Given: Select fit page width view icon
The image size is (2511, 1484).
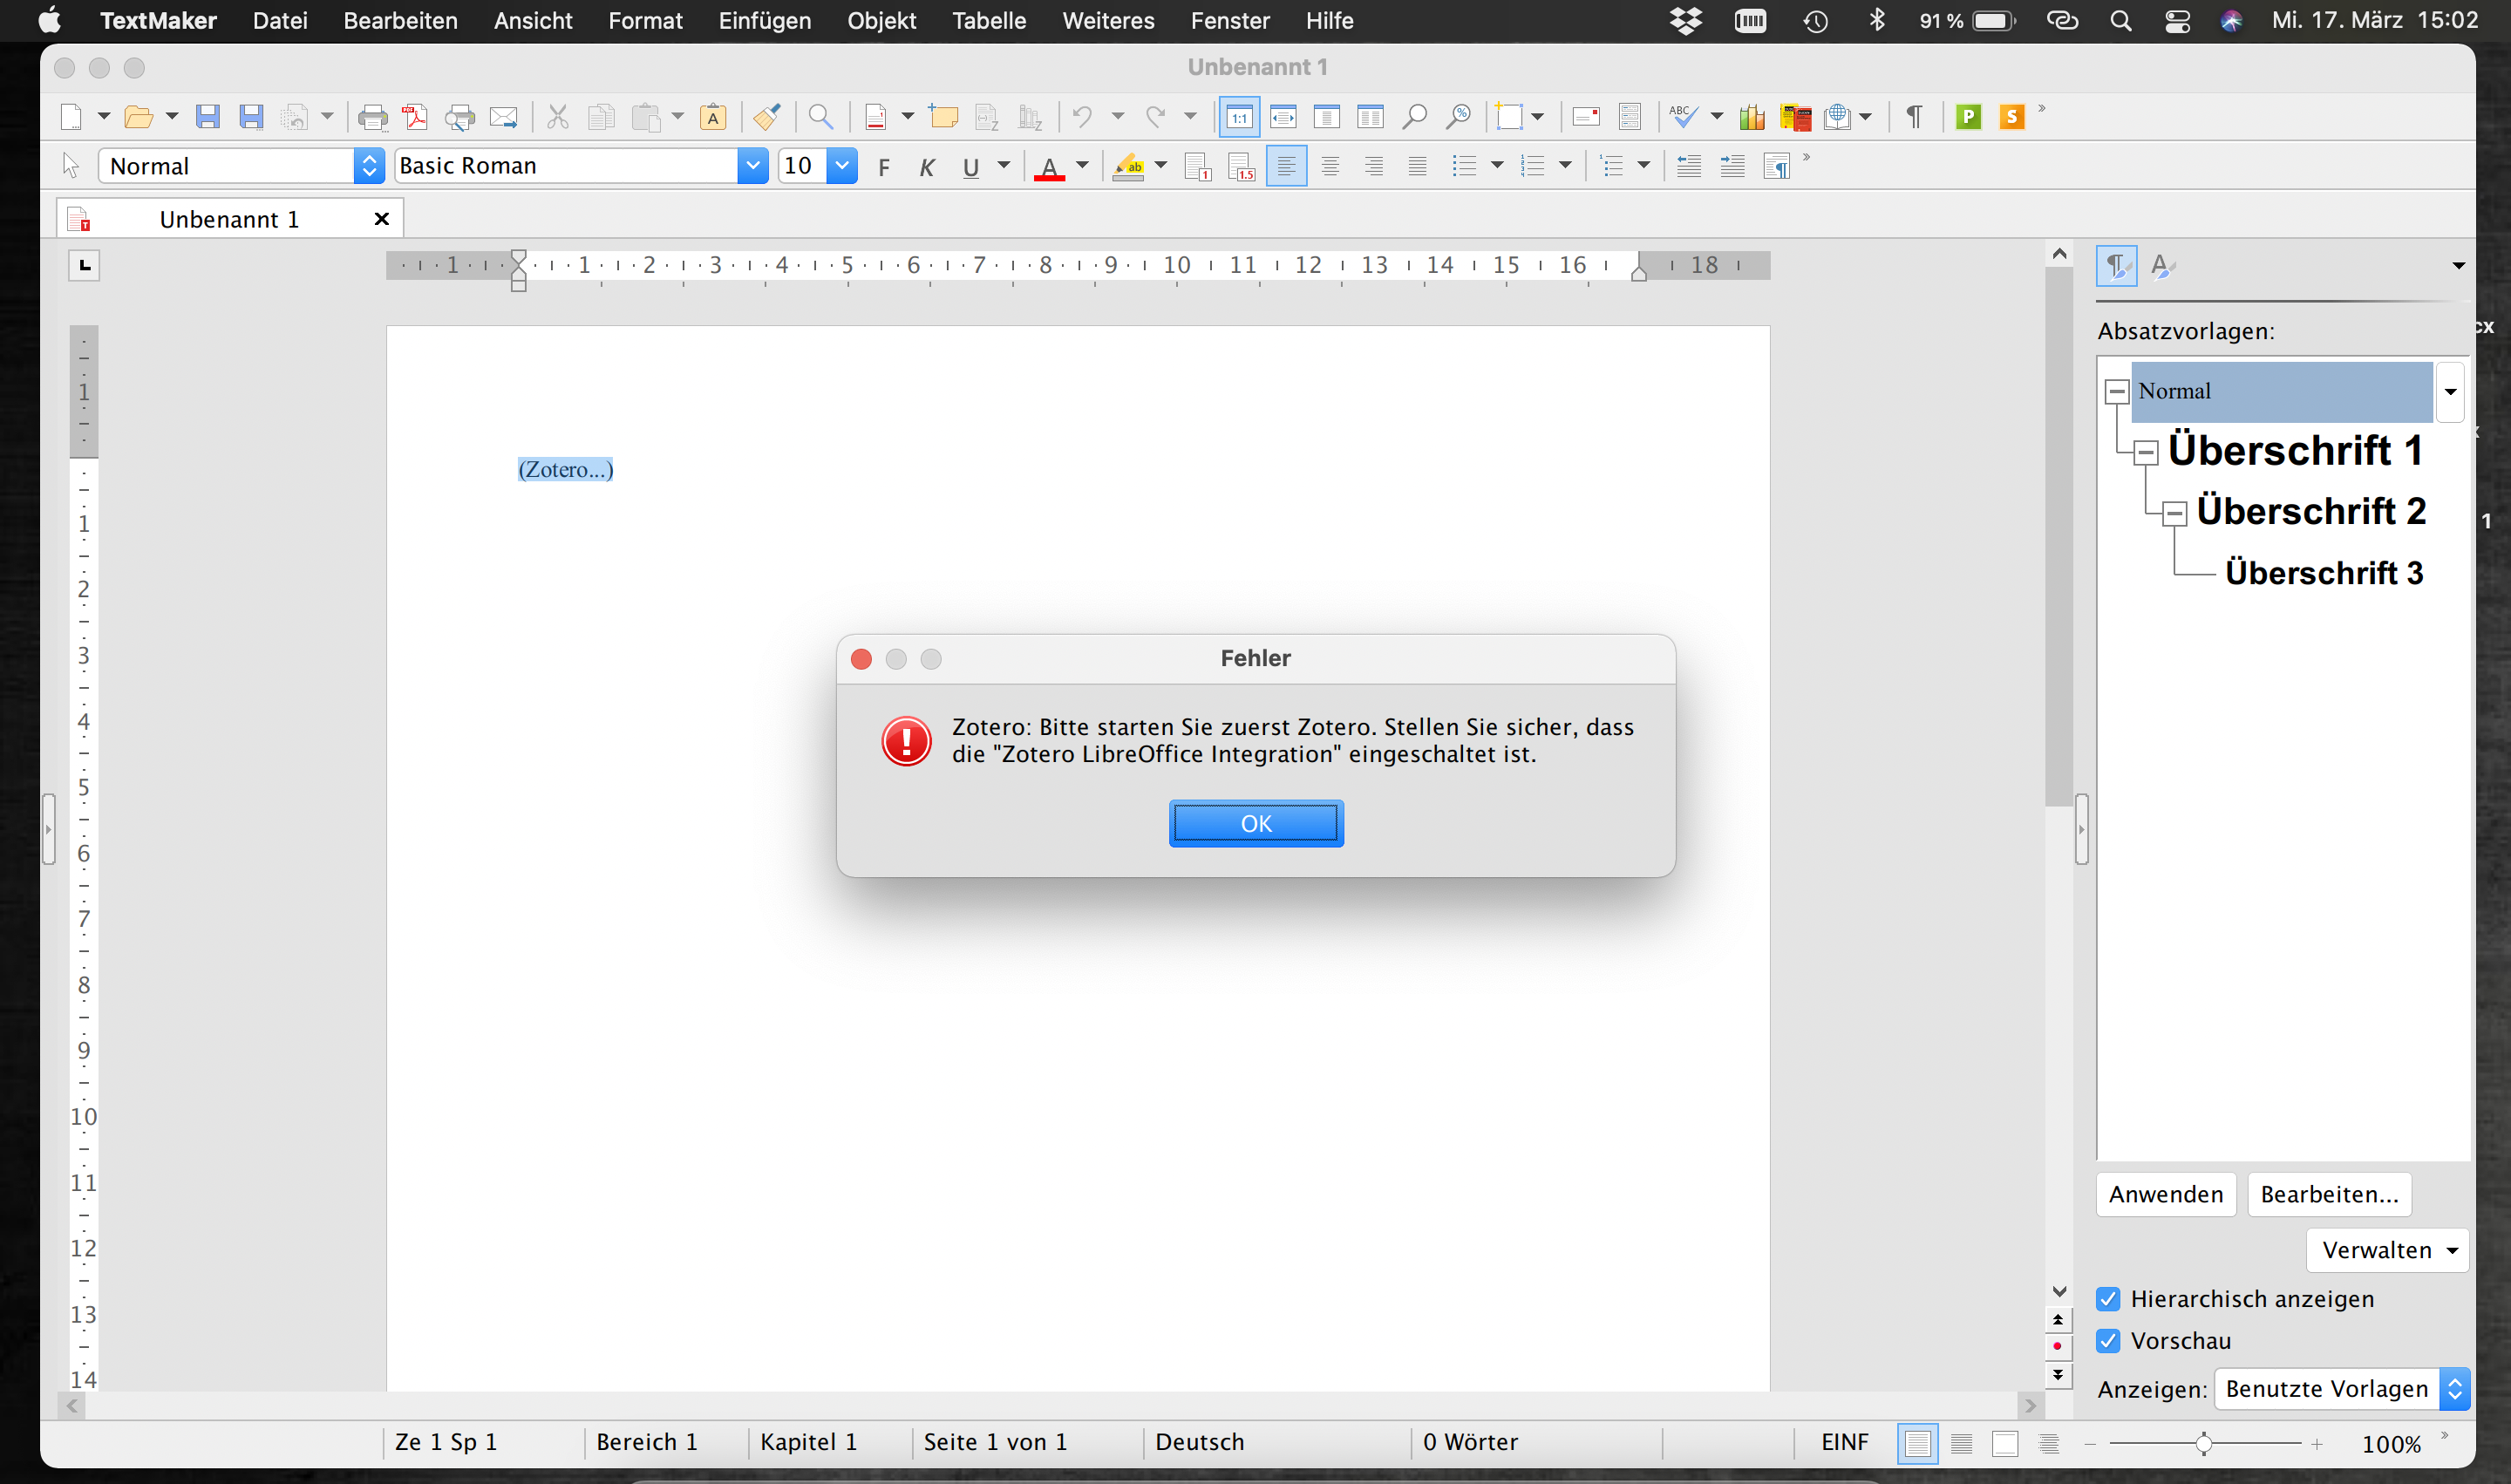Looking at the screenshot, I should [x=1283, y=117].
